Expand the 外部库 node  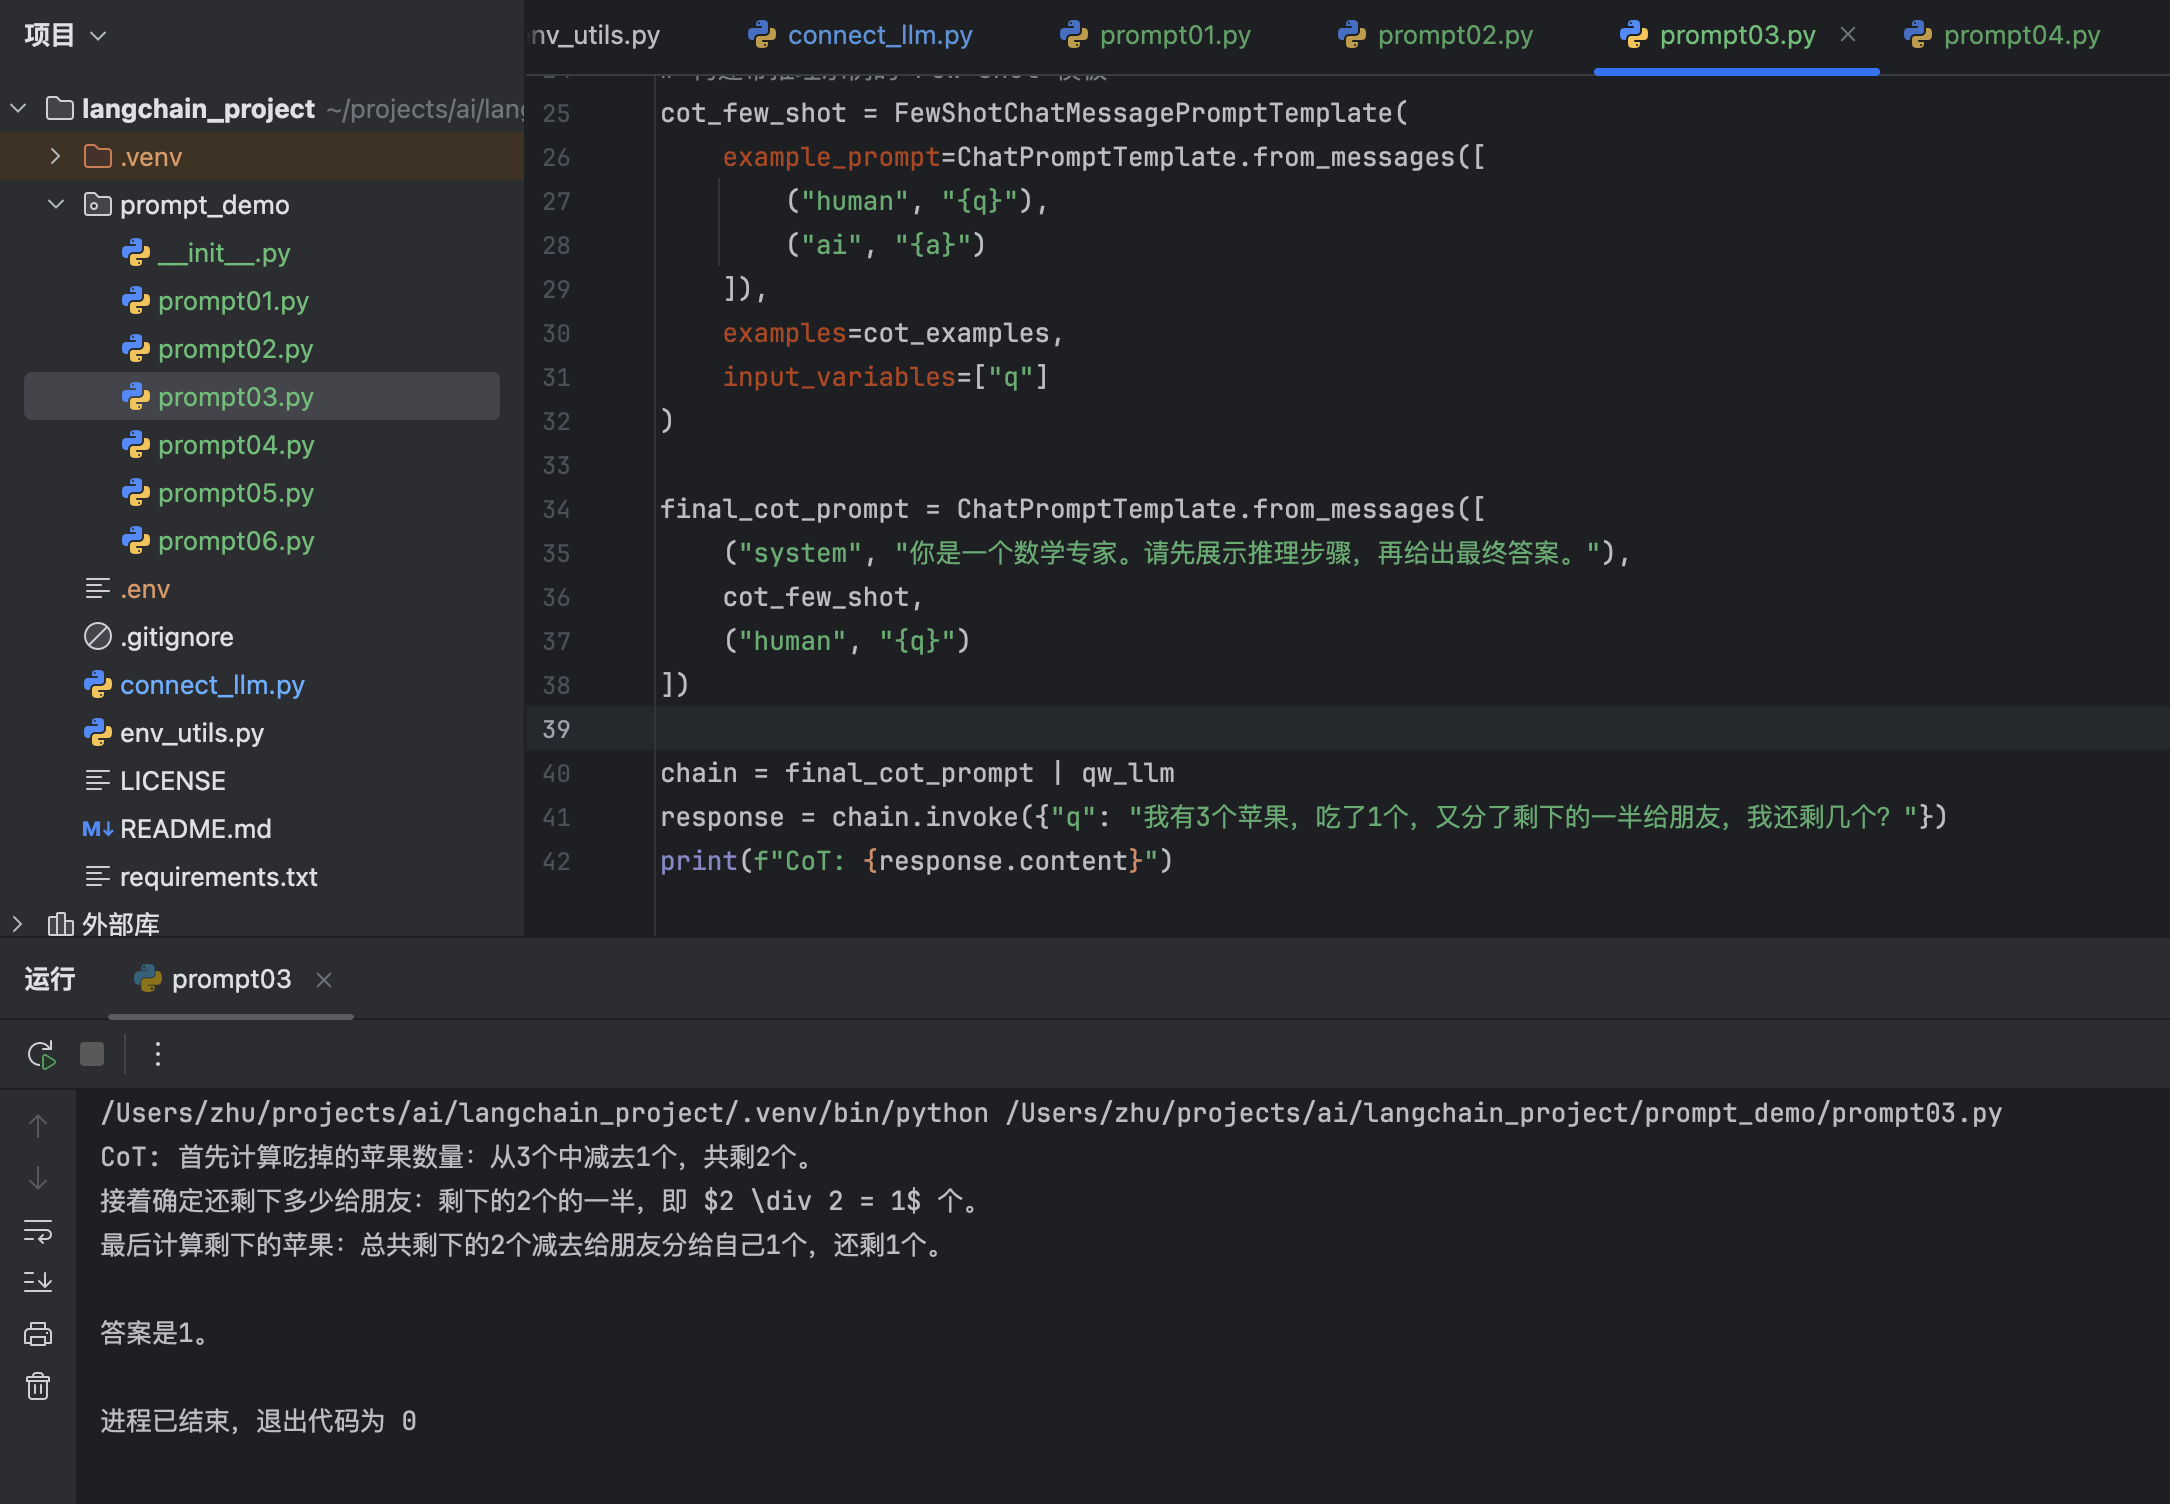pos(17,924)
